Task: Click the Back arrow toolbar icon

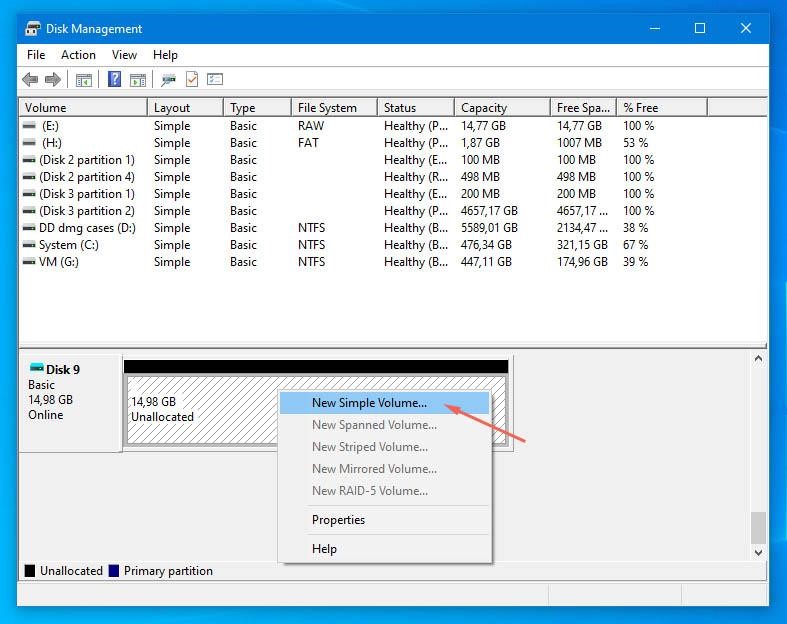Action: (30, 80)
